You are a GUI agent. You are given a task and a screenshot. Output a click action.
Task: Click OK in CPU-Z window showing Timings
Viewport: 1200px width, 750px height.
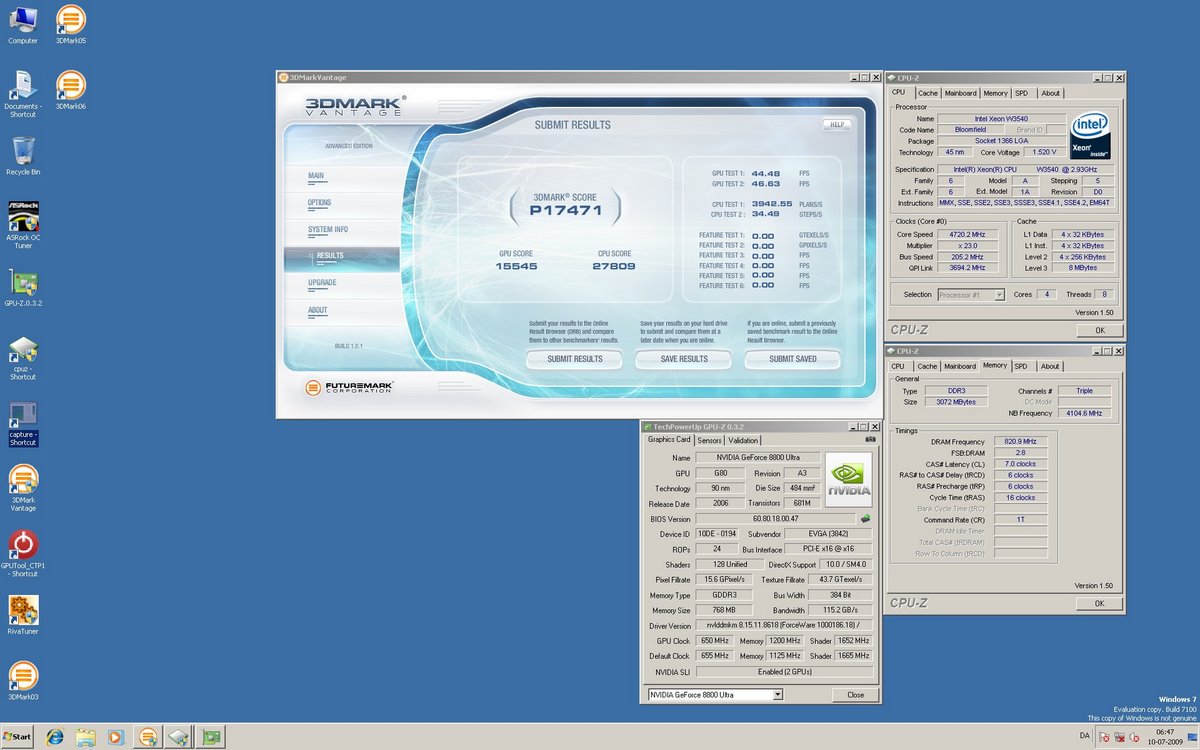(x=1099, y=603)
